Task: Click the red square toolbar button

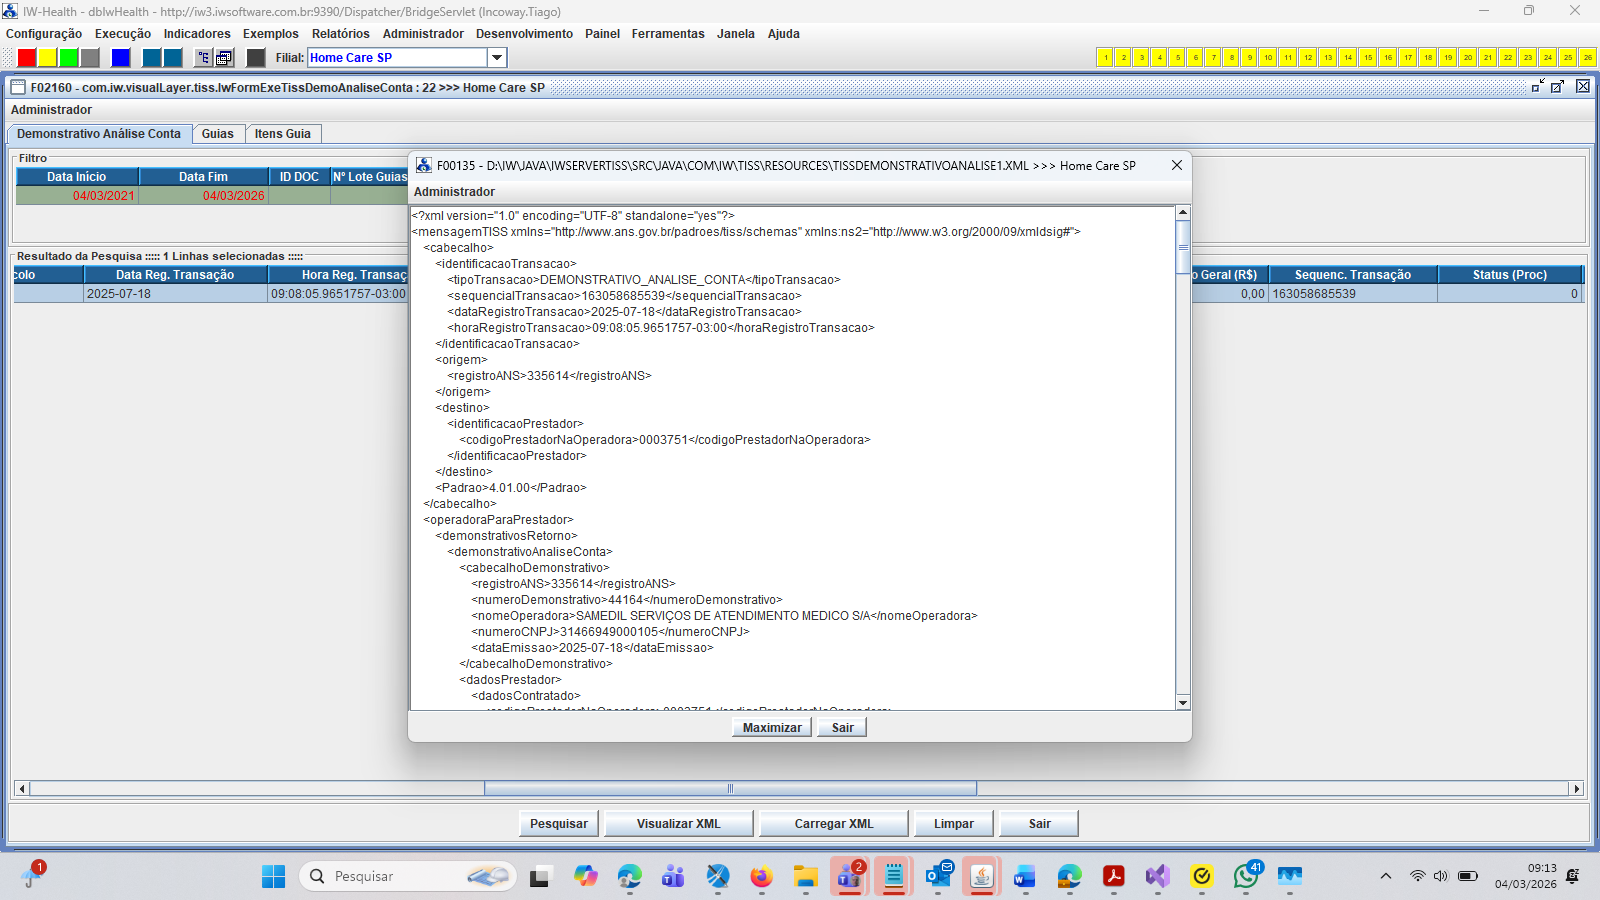Action: tap(27, 58)
